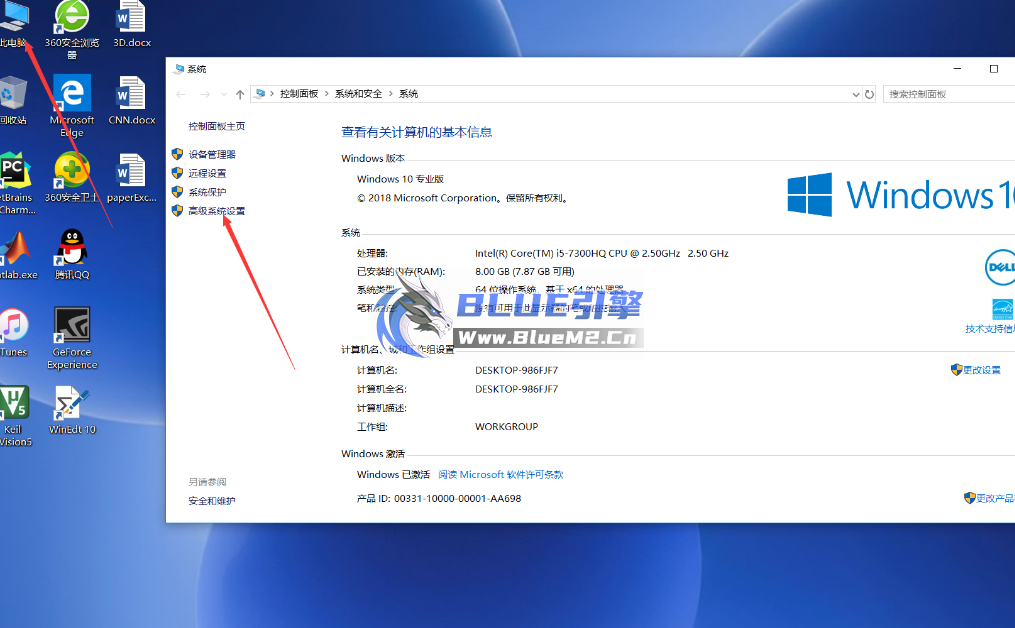Click Change Settings (更改设置) for computer name
1015x628 pixels.
981,370
